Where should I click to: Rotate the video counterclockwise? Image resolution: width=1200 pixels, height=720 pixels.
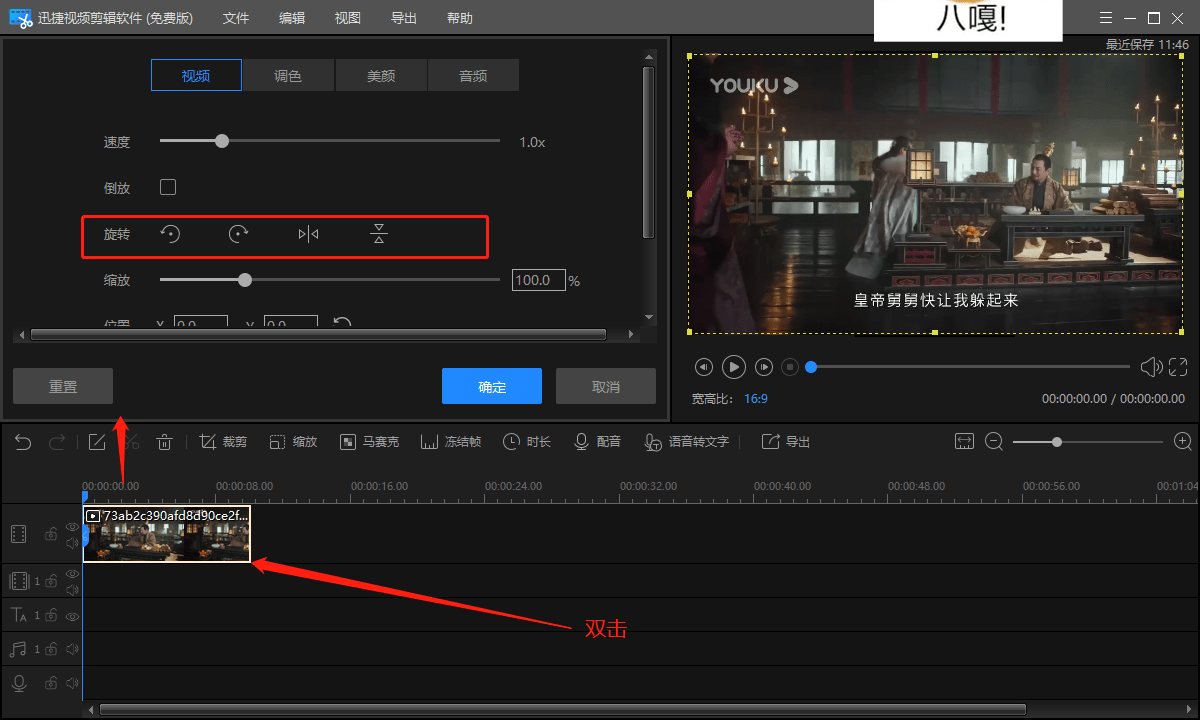click(x=171, y=234)
